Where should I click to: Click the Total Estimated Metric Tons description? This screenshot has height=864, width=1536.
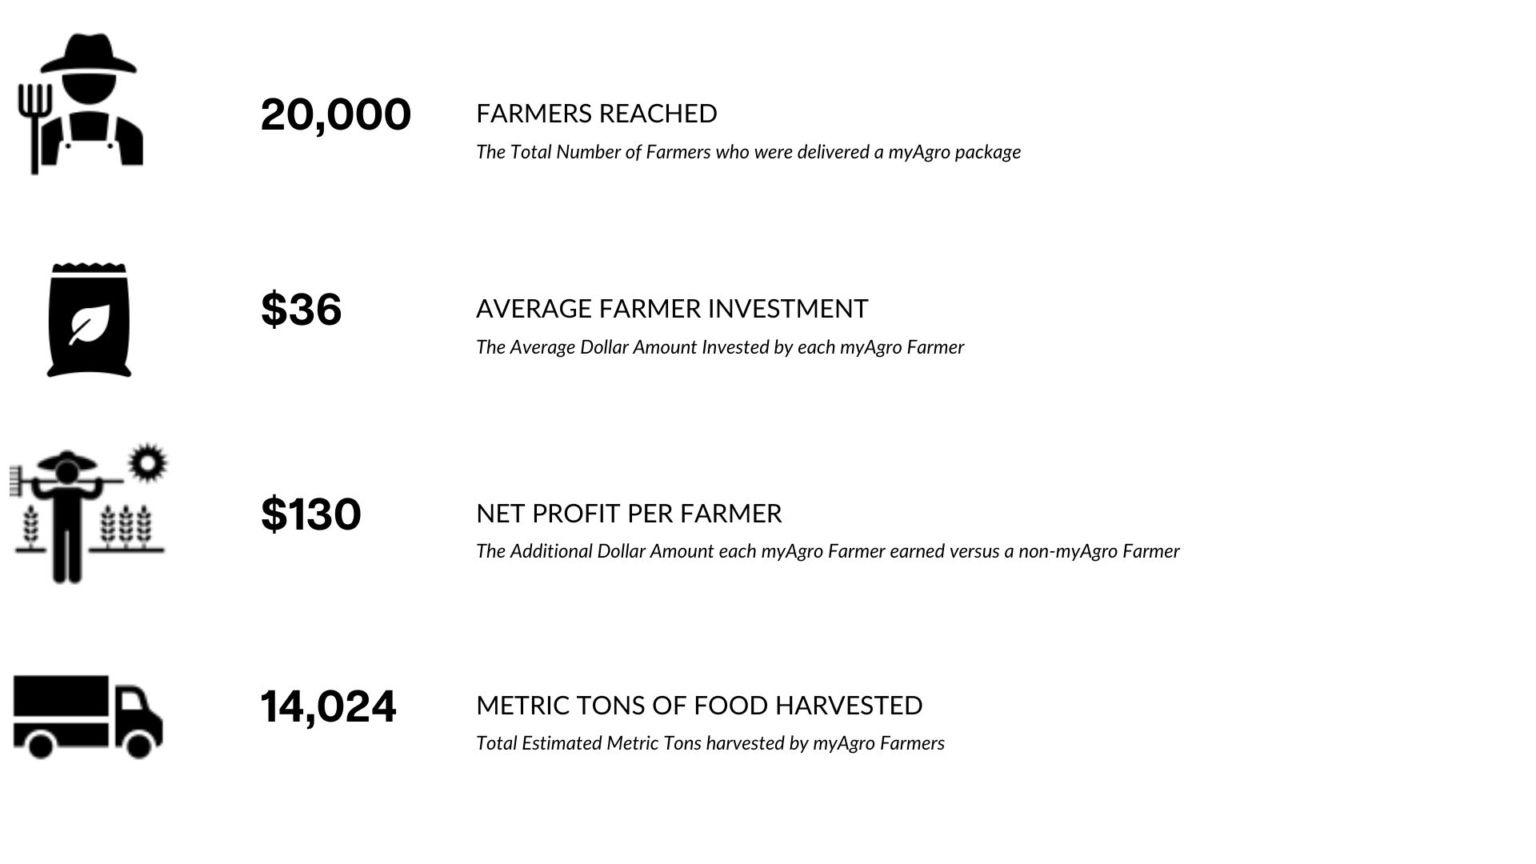710,743
